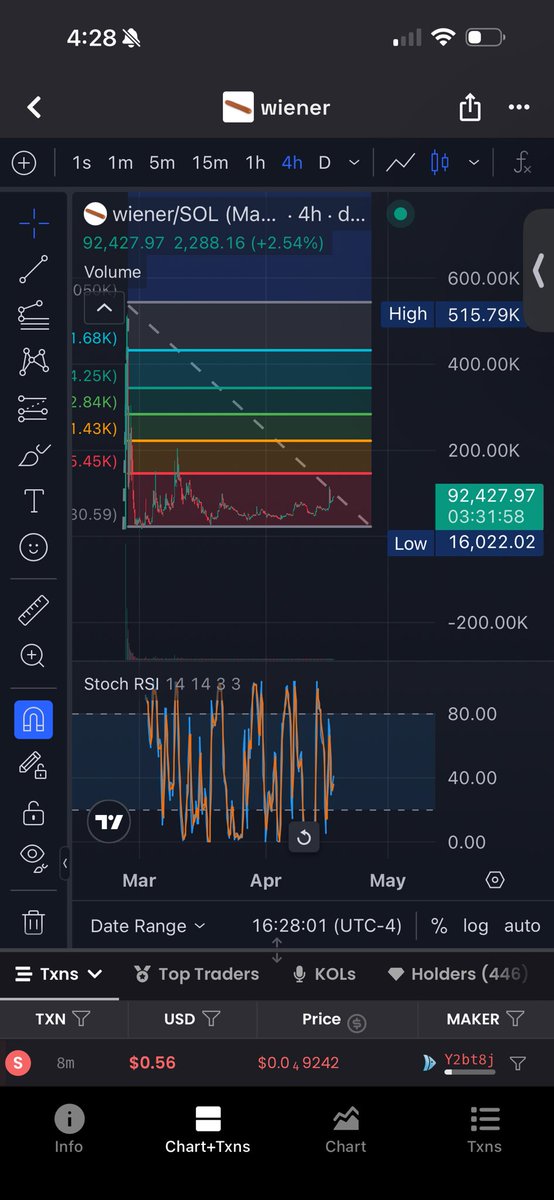The width and height of the screenshot is (554, 1200).
Task: Filter the USD column
Action: coord(211,1019)
